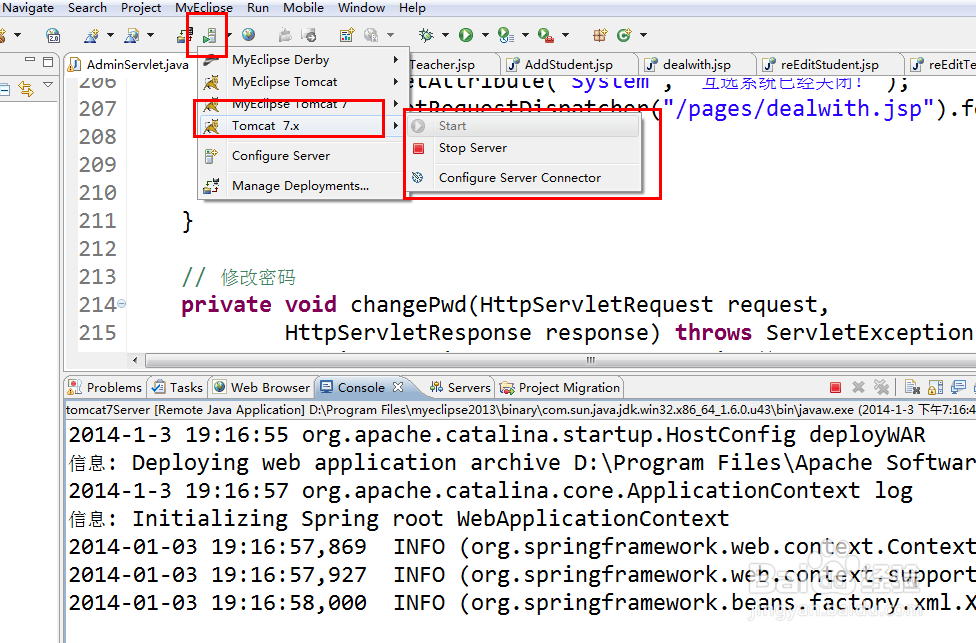Open the Search menu
Screen dimensions: 976x643
(x=87, y=8)
